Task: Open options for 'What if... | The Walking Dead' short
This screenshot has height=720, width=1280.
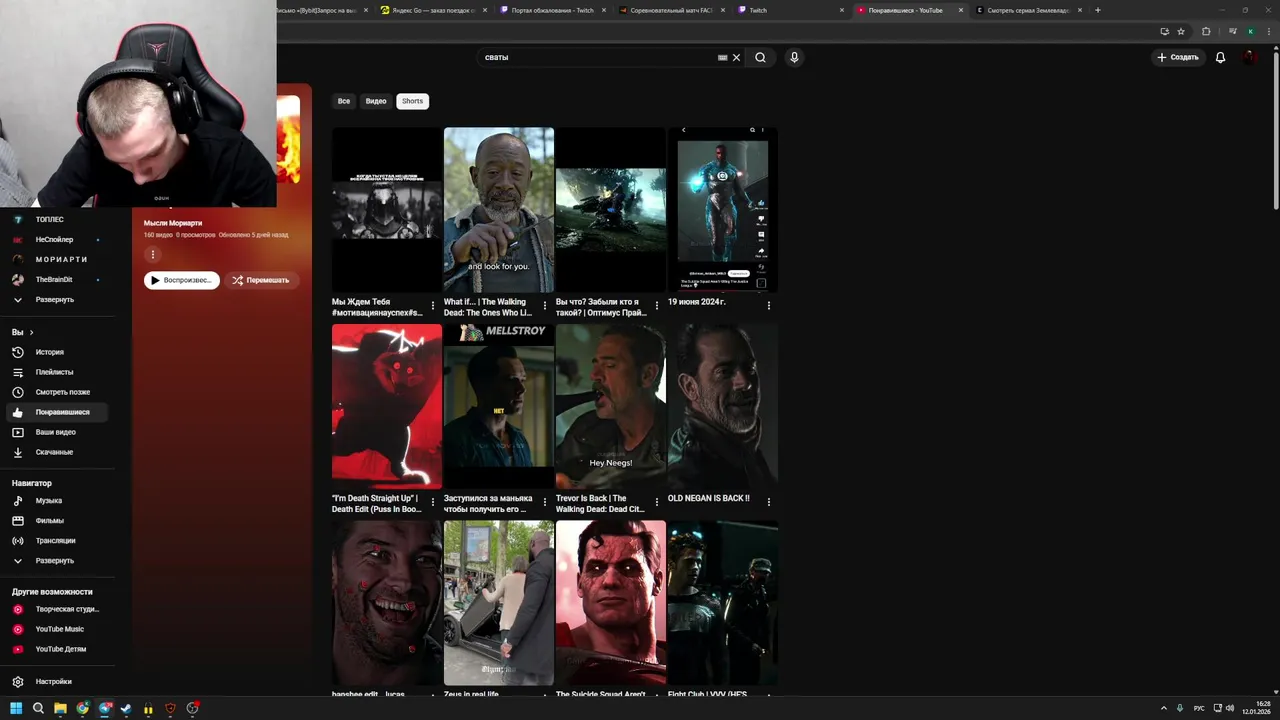Action: click(545, 305)
